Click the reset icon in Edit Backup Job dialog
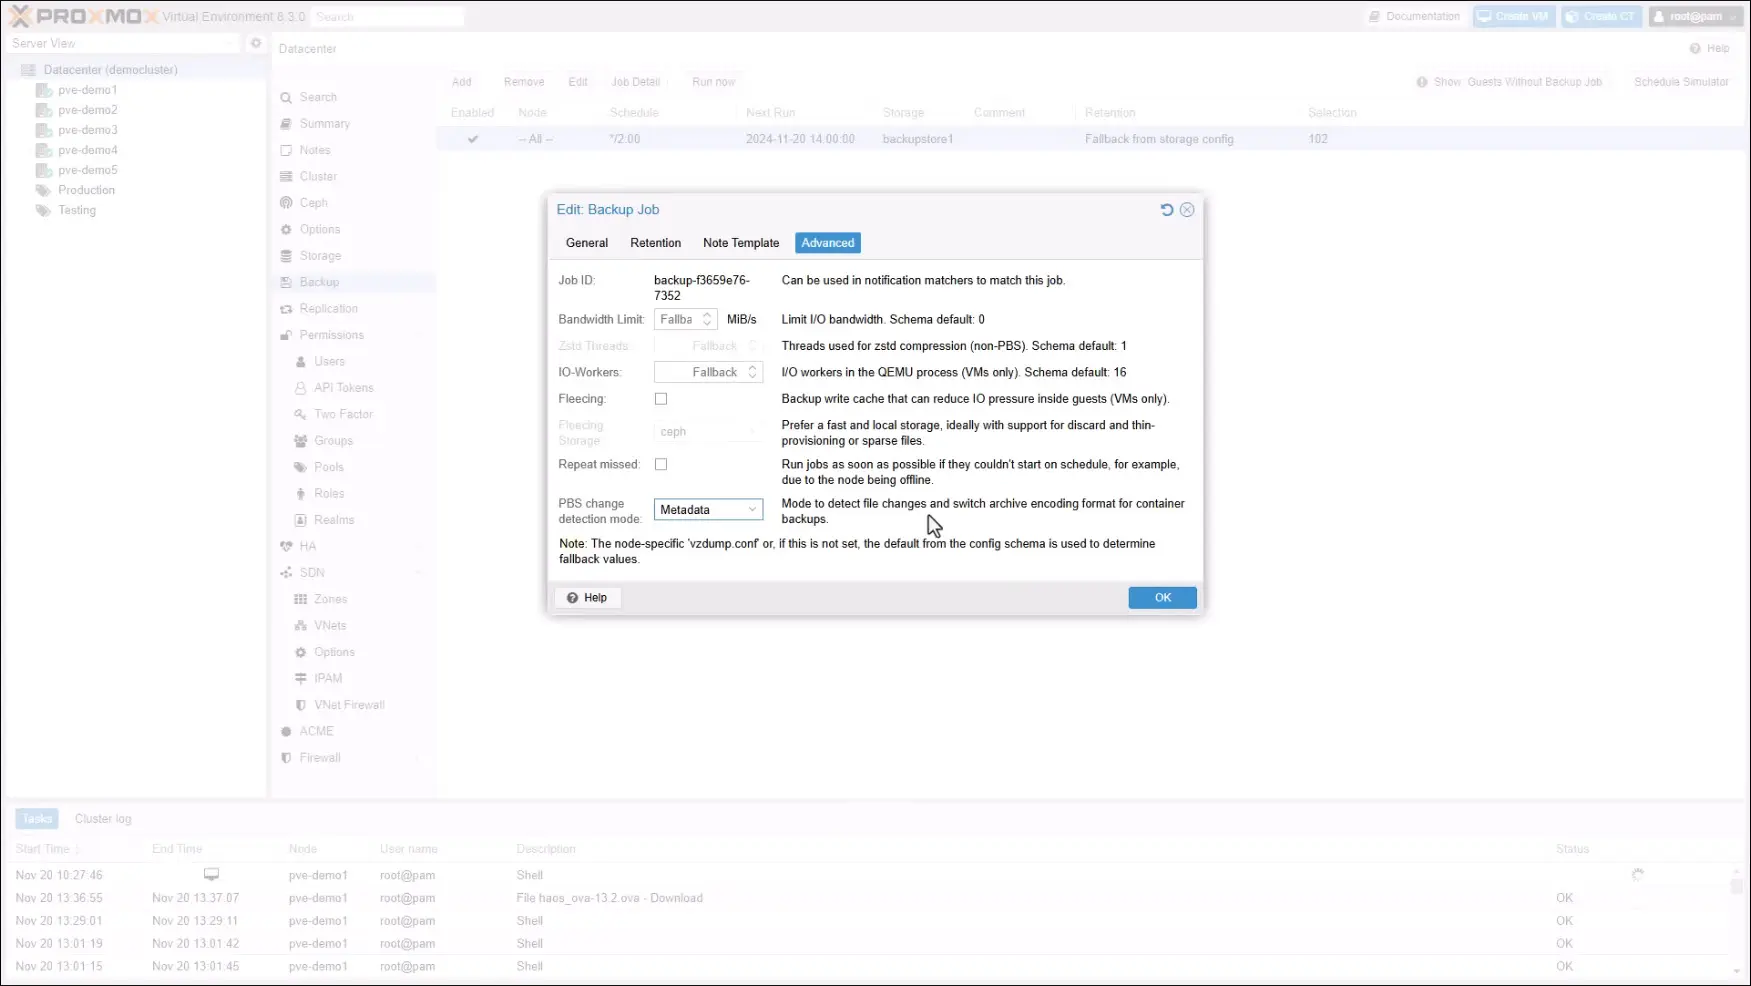 click(x=1166, y=210)
